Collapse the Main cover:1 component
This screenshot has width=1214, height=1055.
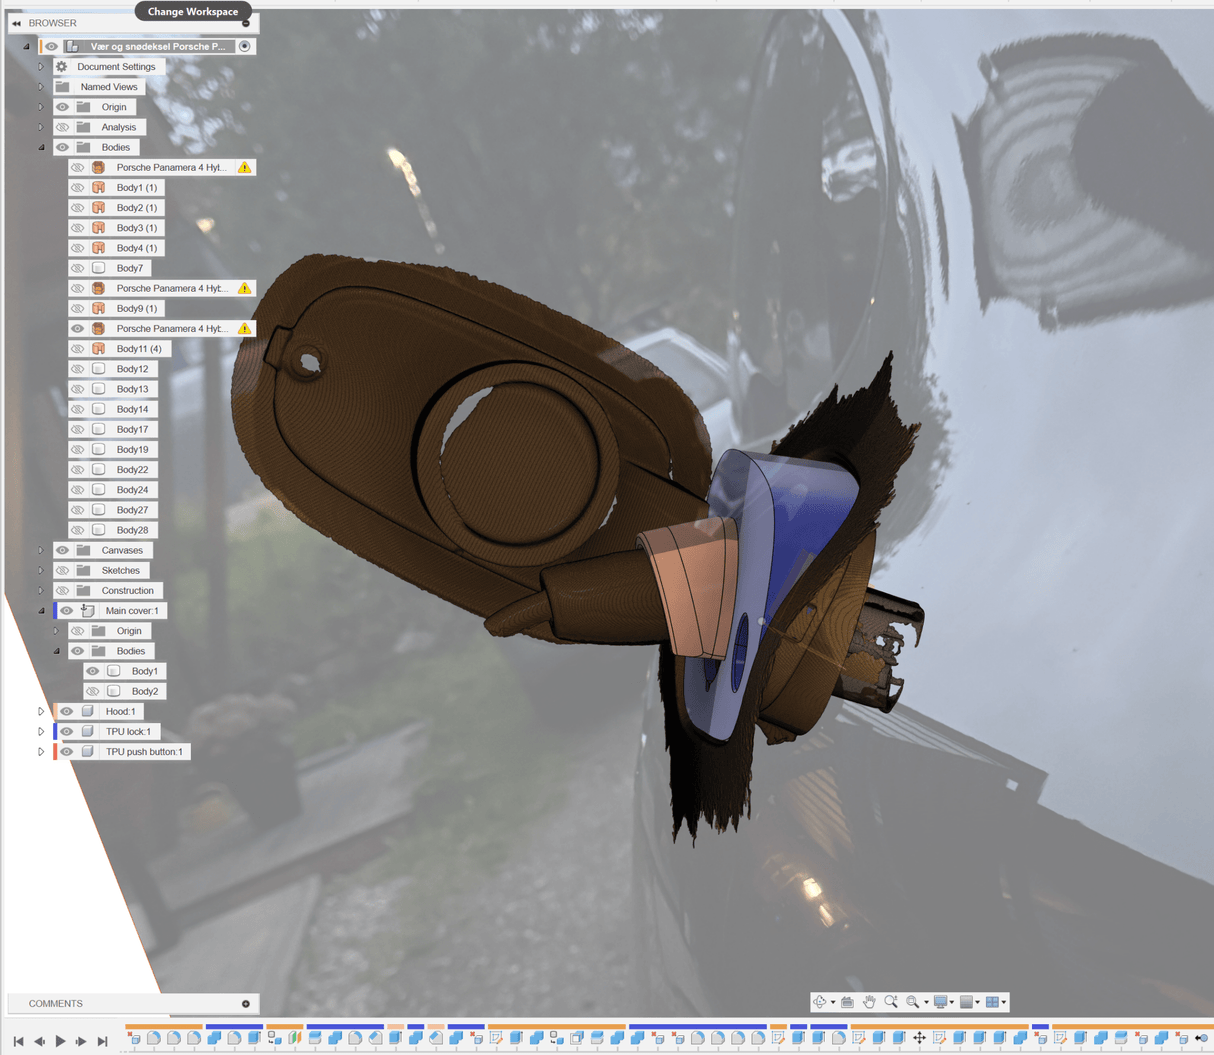click(x=41, y=611)
